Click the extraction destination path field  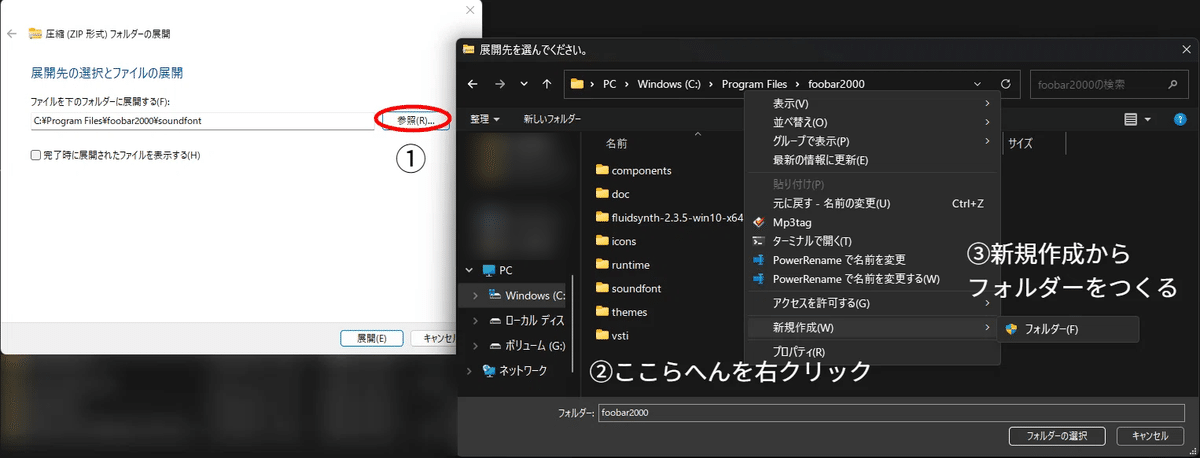click(x=202, y=120)
